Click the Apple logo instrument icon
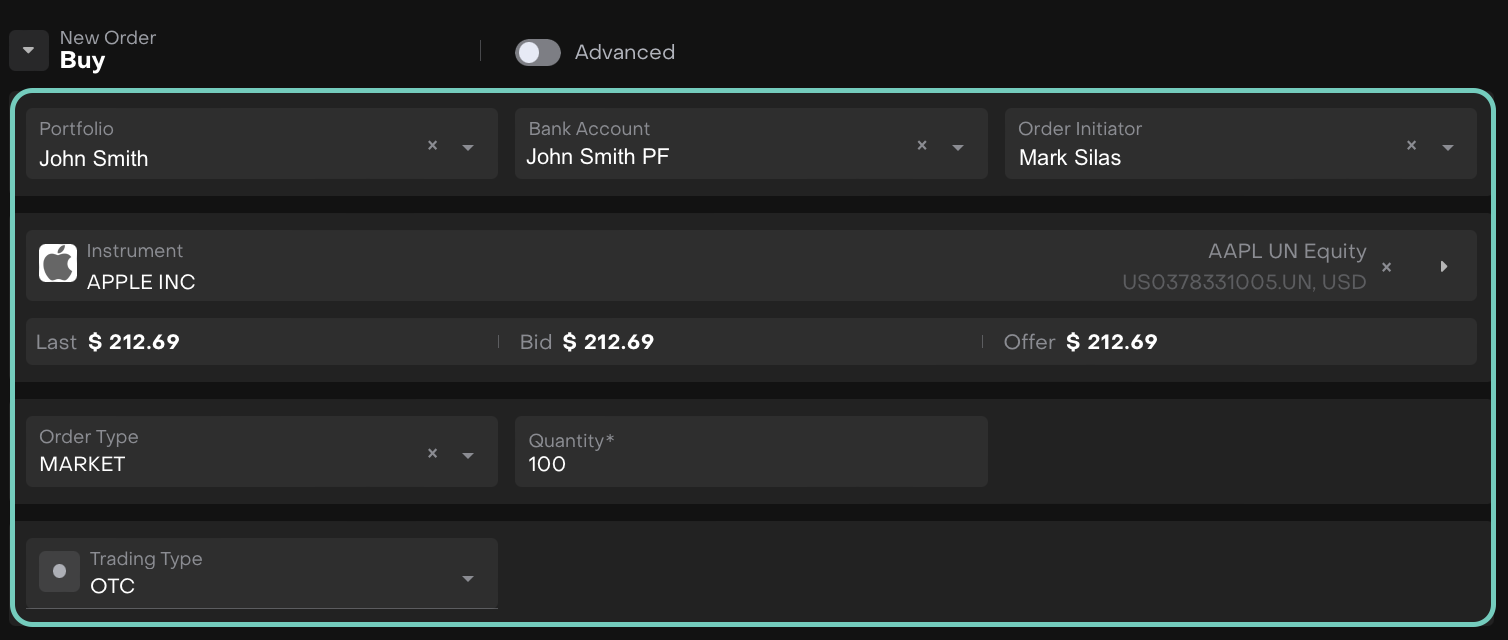The image size is (1508, 640). (58, 264)
